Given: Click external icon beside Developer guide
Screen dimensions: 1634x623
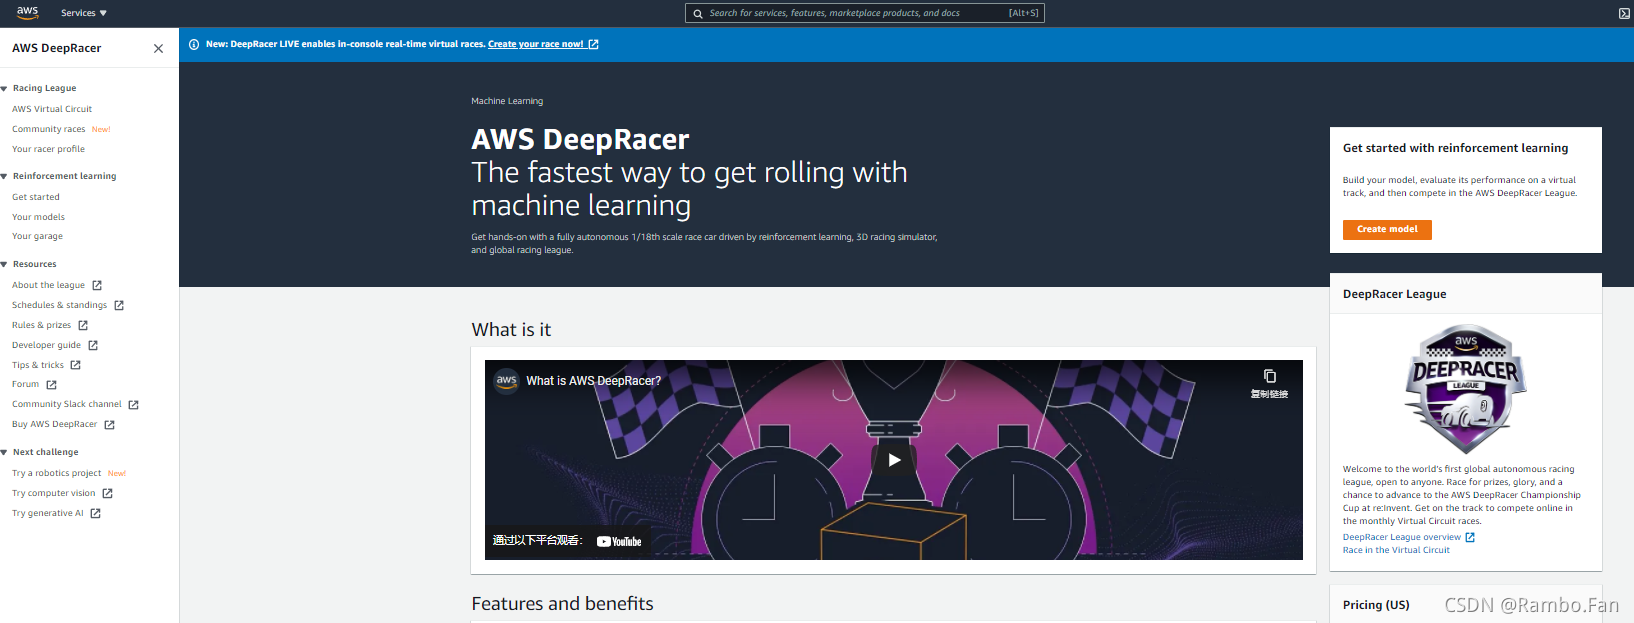Looking at the screenshot, I should point(93,345).
